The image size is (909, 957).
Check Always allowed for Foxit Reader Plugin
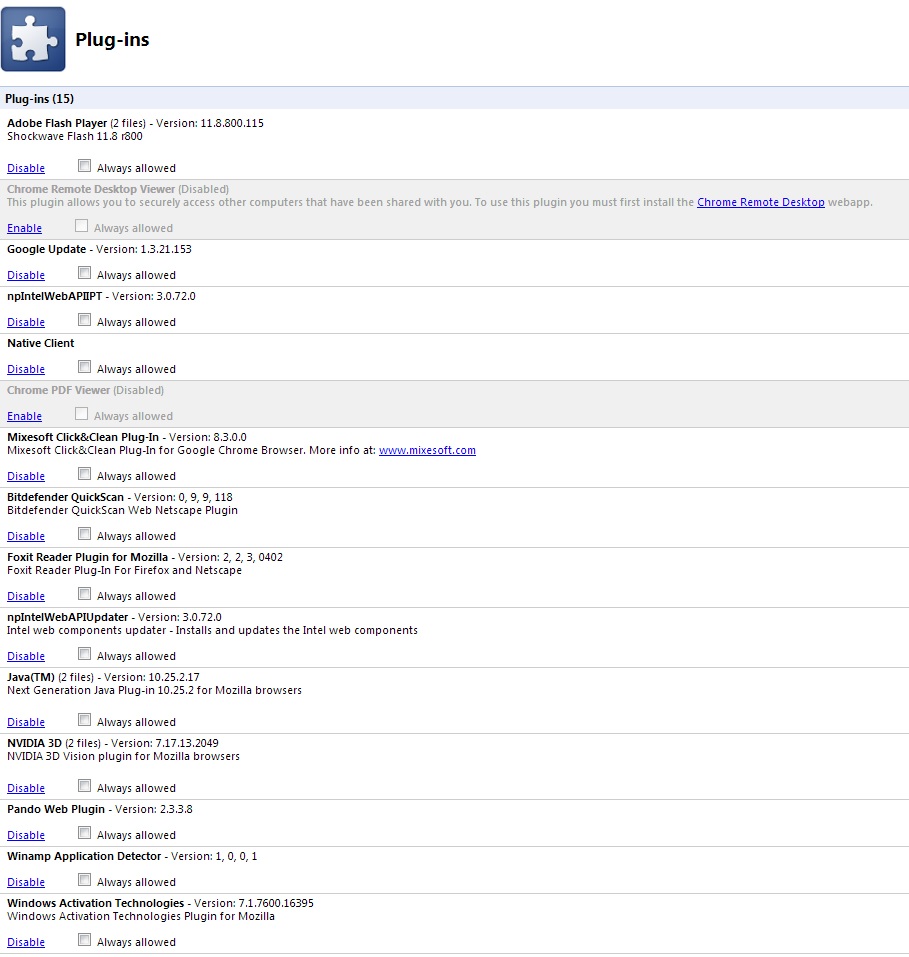[x=84, y=593]
